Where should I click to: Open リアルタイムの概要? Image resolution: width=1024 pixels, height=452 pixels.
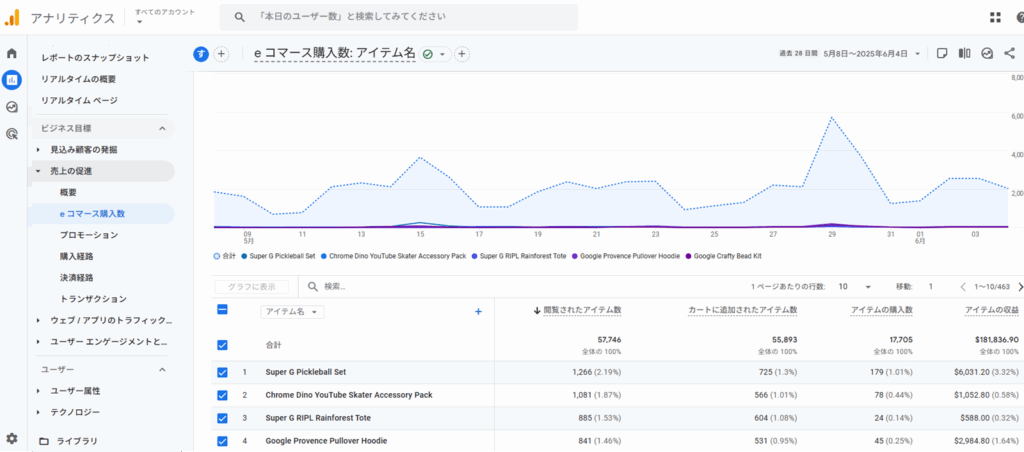[78, 79]
